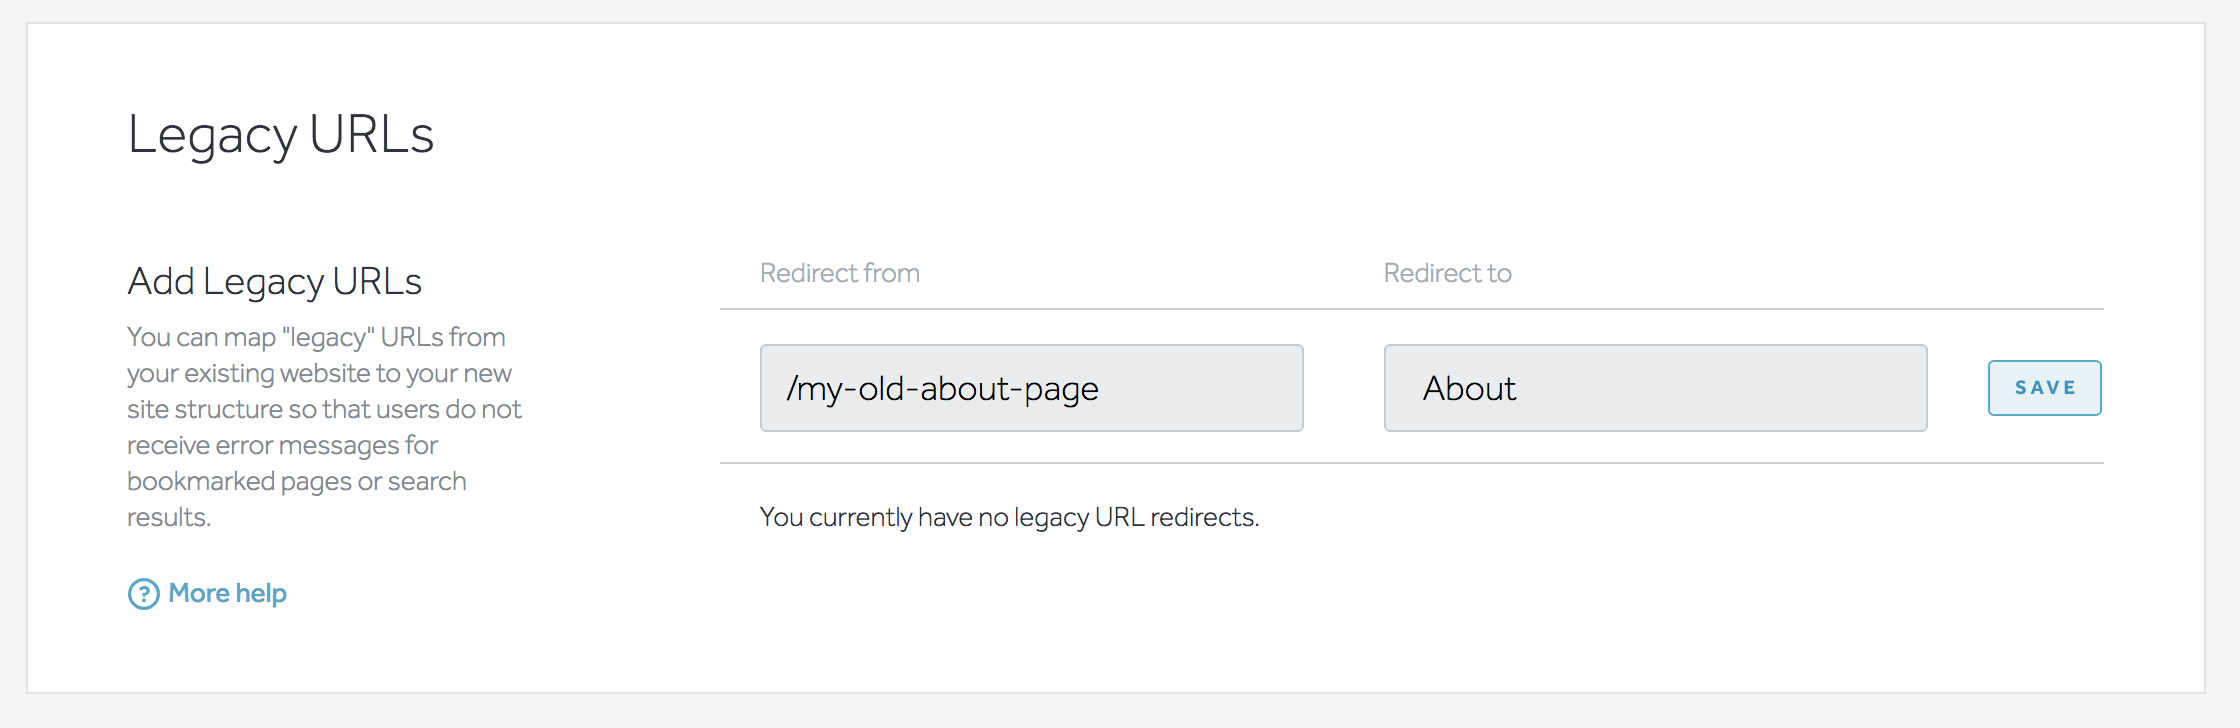Click the "bookmarked pages or search" description line
This screenshot has height=728, width=2240.
(x=296, y=481)
